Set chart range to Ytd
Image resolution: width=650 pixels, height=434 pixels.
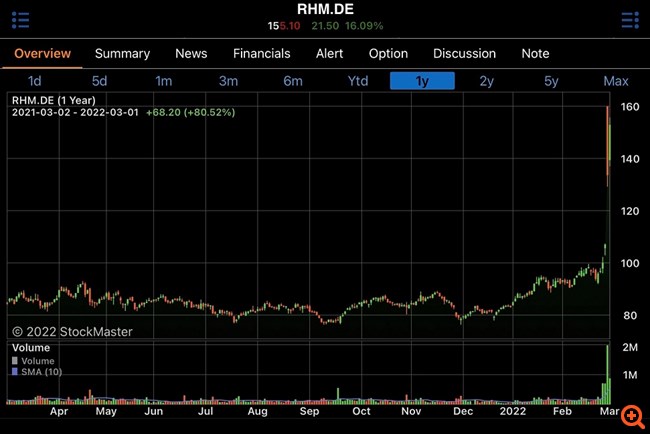point(357,81)
